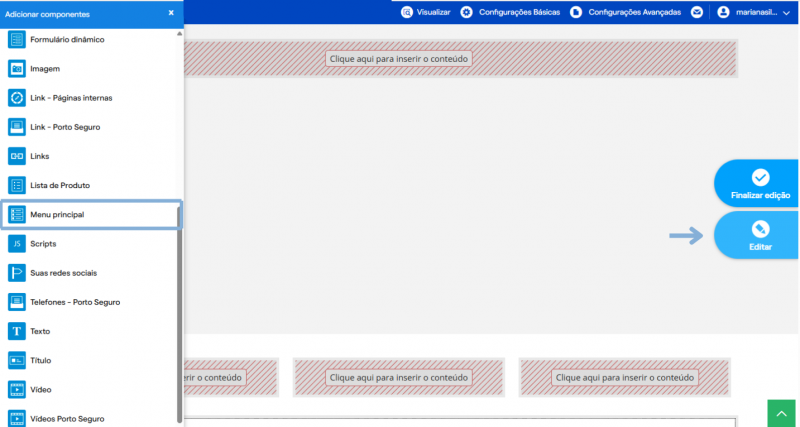Screen dimensions: 800x427
Task: Close the Adicionar componentes panel
Action: pyautogui.click(x=171, y=13)
